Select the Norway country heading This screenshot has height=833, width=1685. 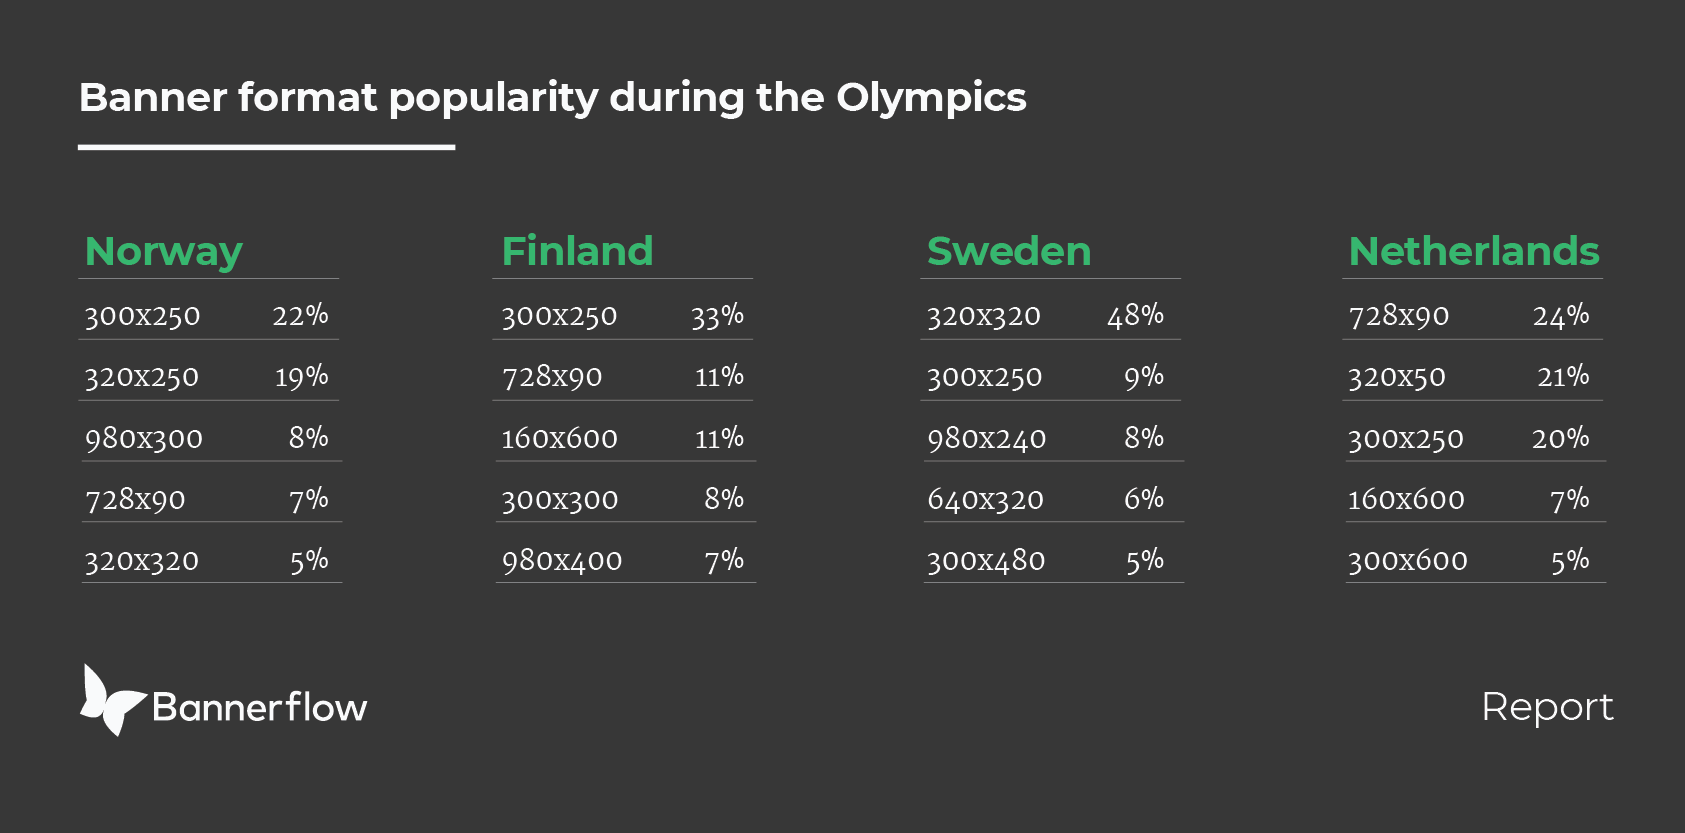click(x=164, y=251)
